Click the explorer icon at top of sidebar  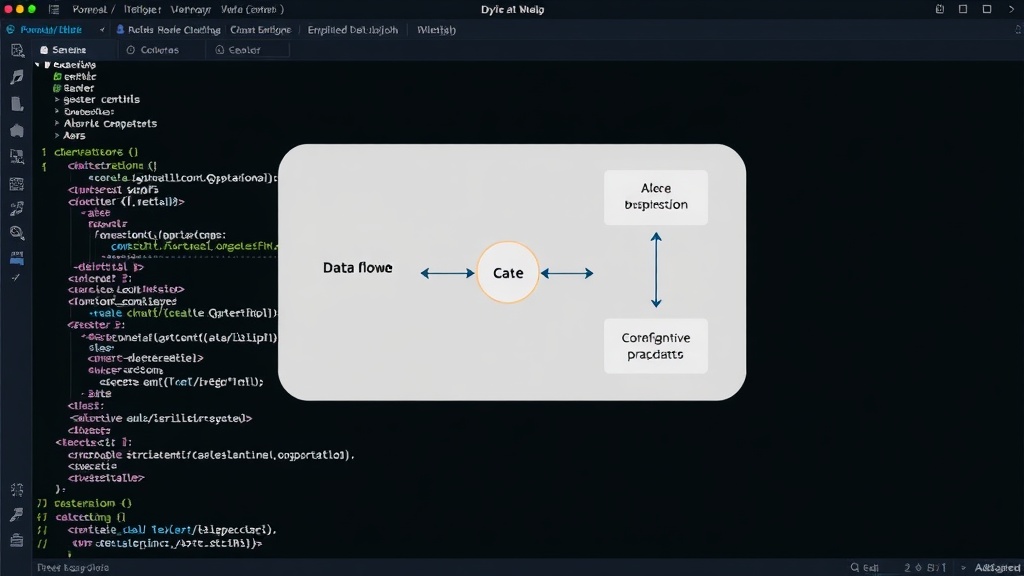tap(17, 51)
